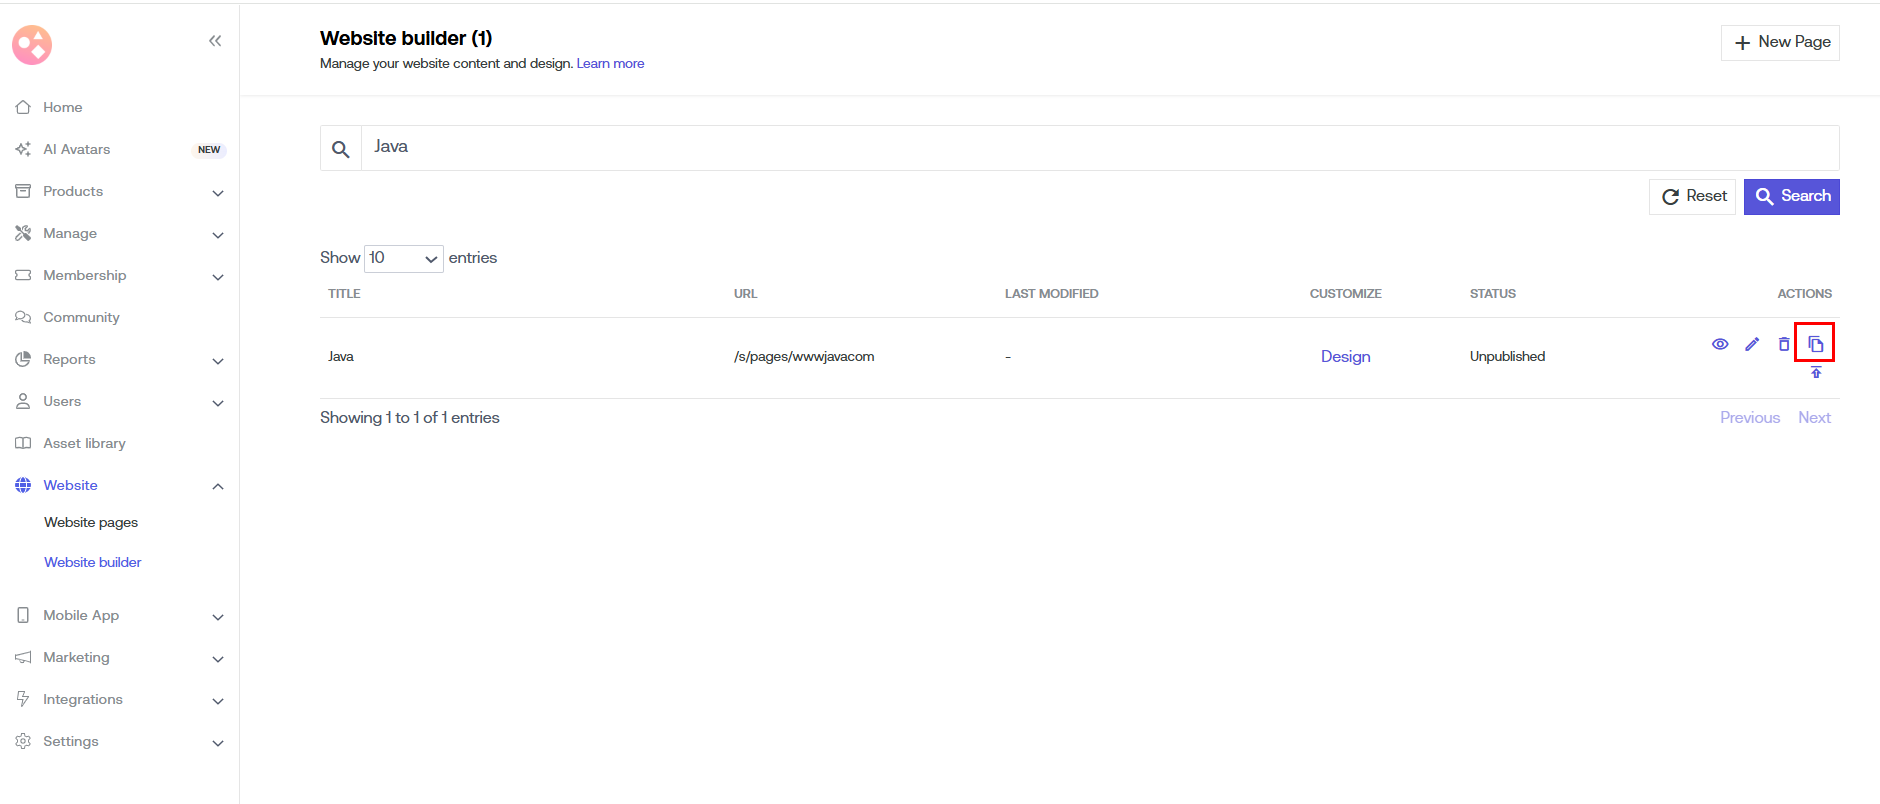Click the duplicate page icon for Java
1880x804 pixels.
coord(1815,344)
